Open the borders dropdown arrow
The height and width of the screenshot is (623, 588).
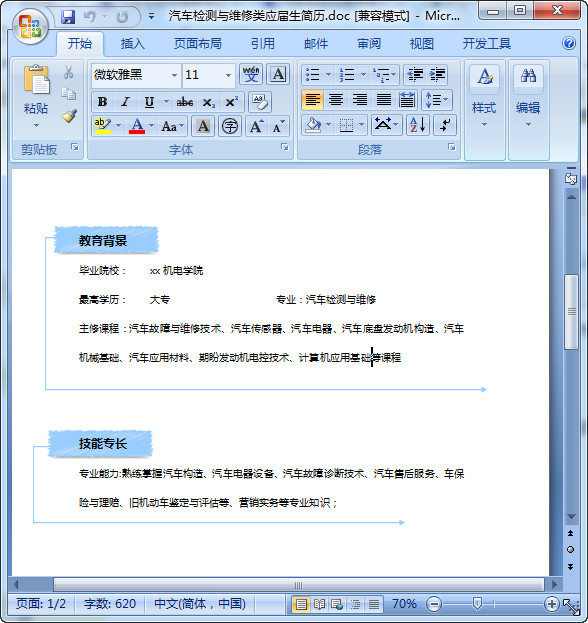pos(362,125)
